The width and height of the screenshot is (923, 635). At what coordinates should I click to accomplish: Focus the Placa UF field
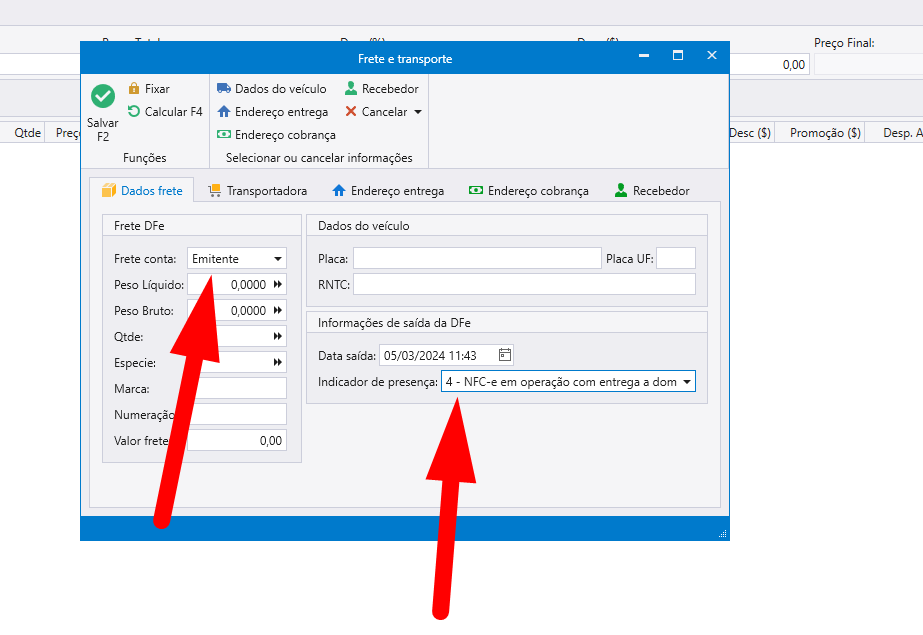click(675, 259)
